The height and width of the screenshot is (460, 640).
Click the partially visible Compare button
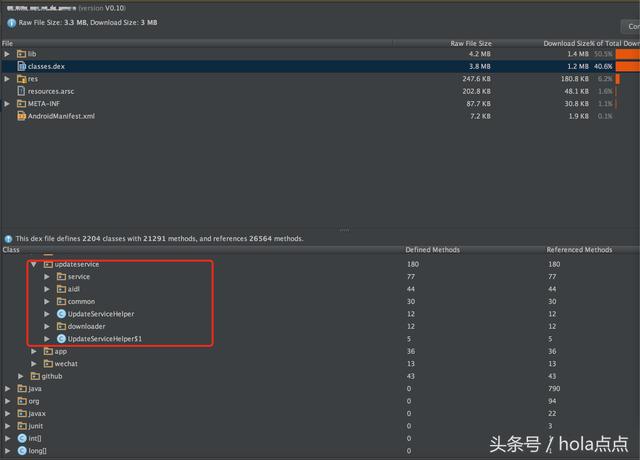click(631, 27)
